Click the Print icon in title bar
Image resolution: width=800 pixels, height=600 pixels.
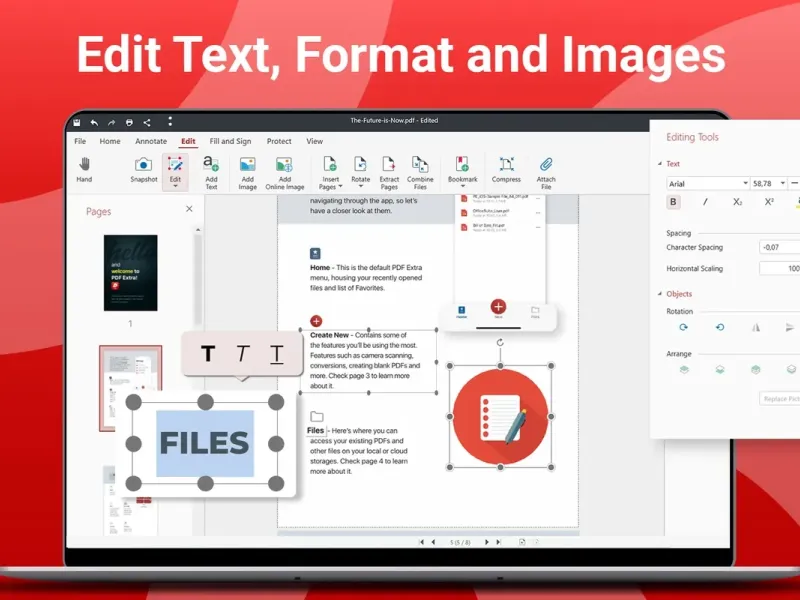coord(129,122)
